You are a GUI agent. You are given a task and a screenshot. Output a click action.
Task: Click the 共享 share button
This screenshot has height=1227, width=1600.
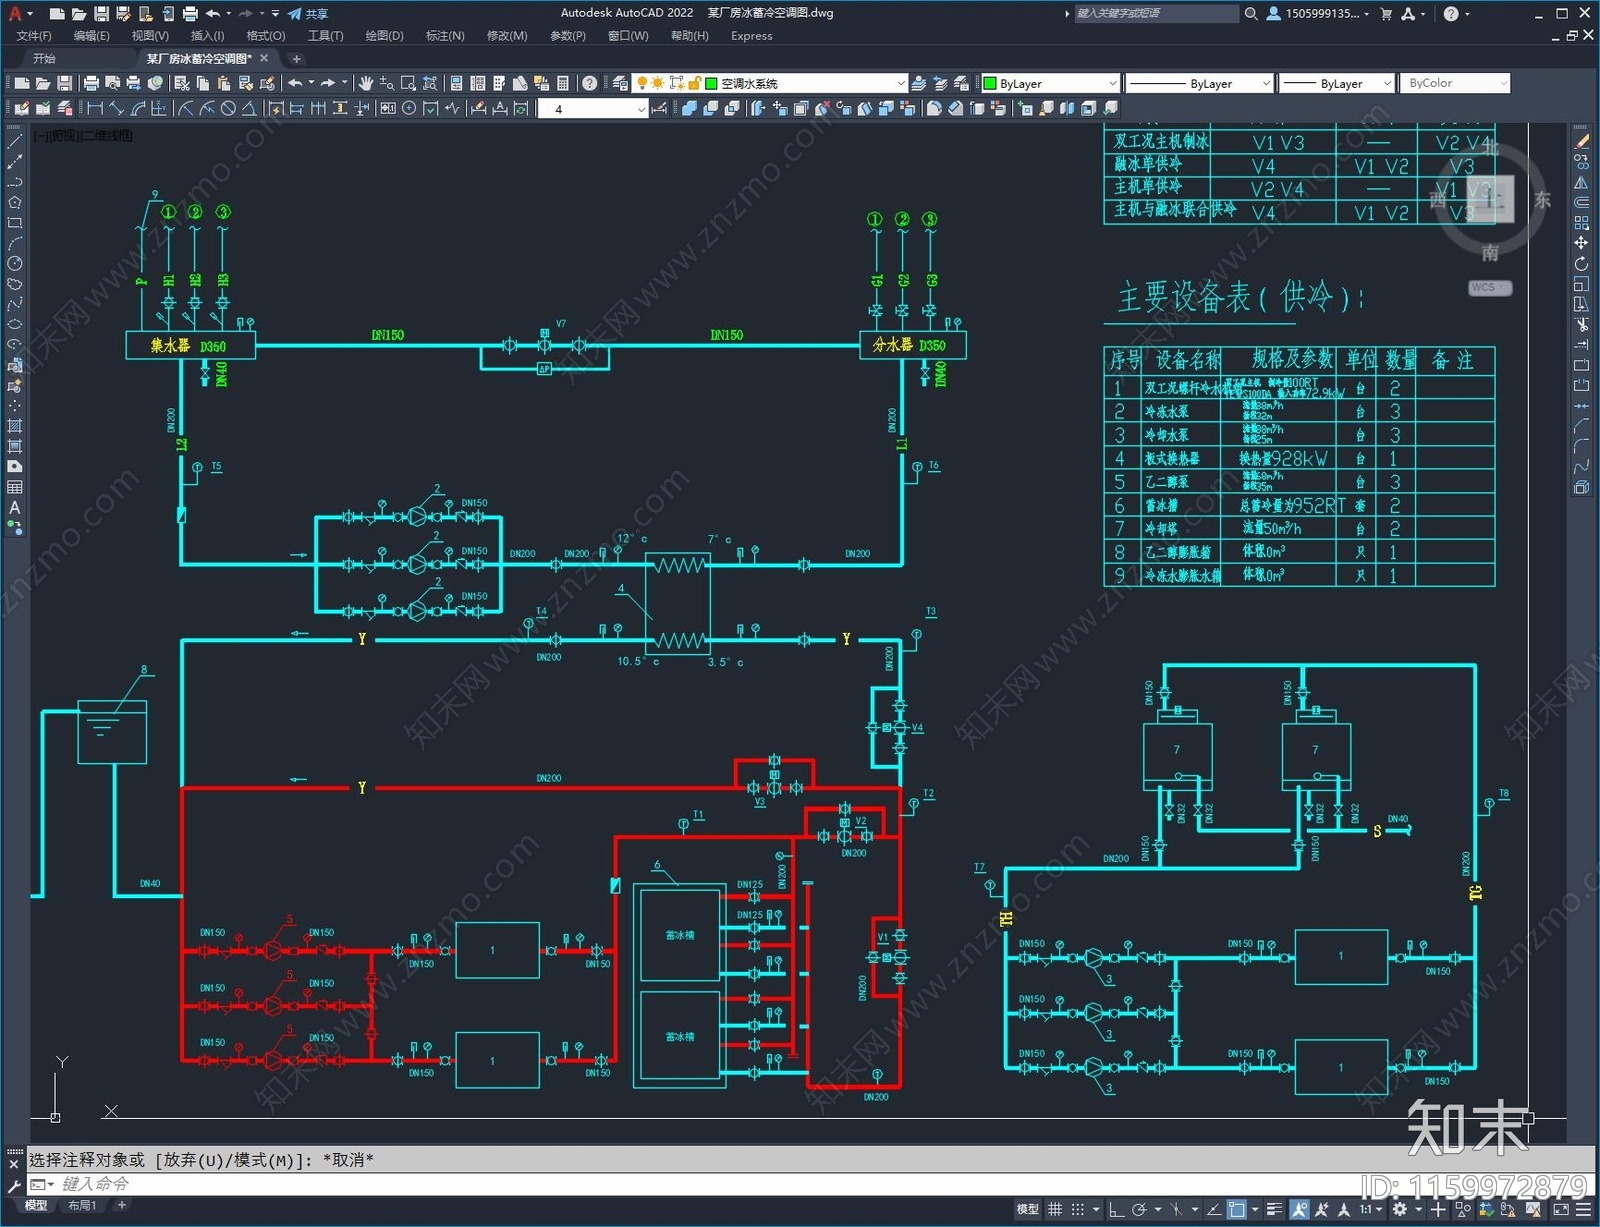[x=308, y=14]
